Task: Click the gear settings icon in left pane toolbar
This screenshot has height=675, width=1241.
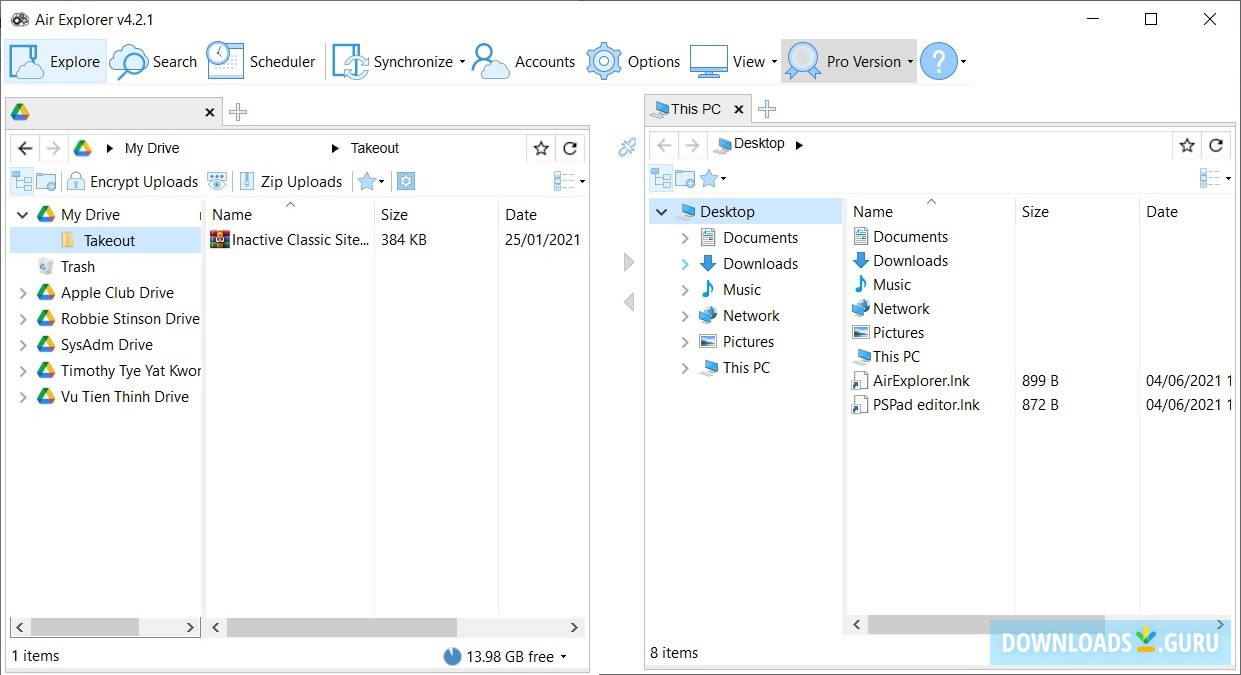Action: (x=405, y=181)
